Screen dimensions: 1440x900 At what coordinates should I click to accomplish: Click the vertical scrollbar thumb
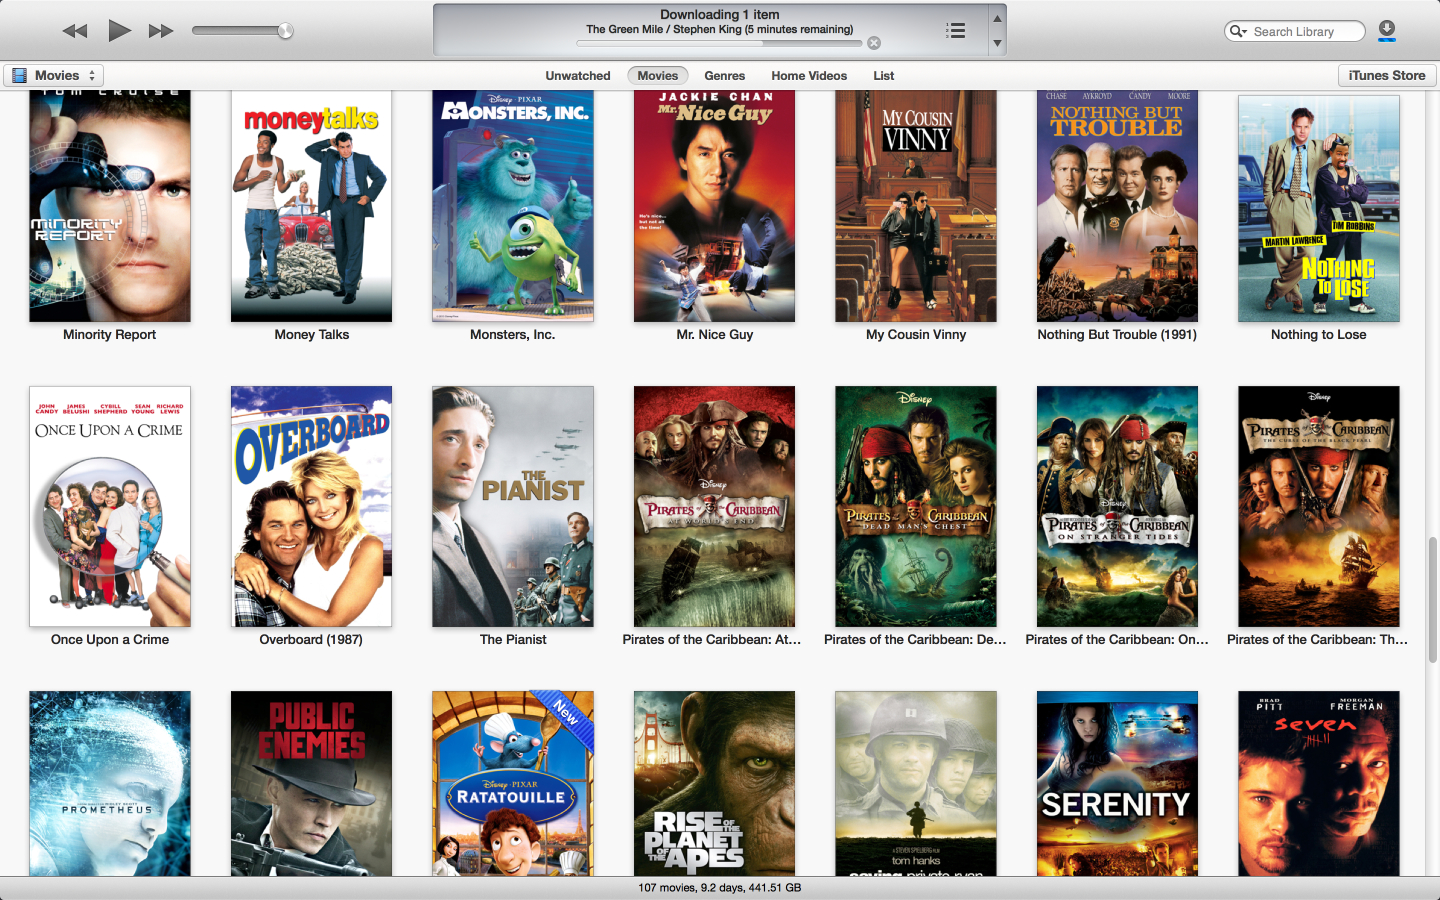(x=1432, y=600)
